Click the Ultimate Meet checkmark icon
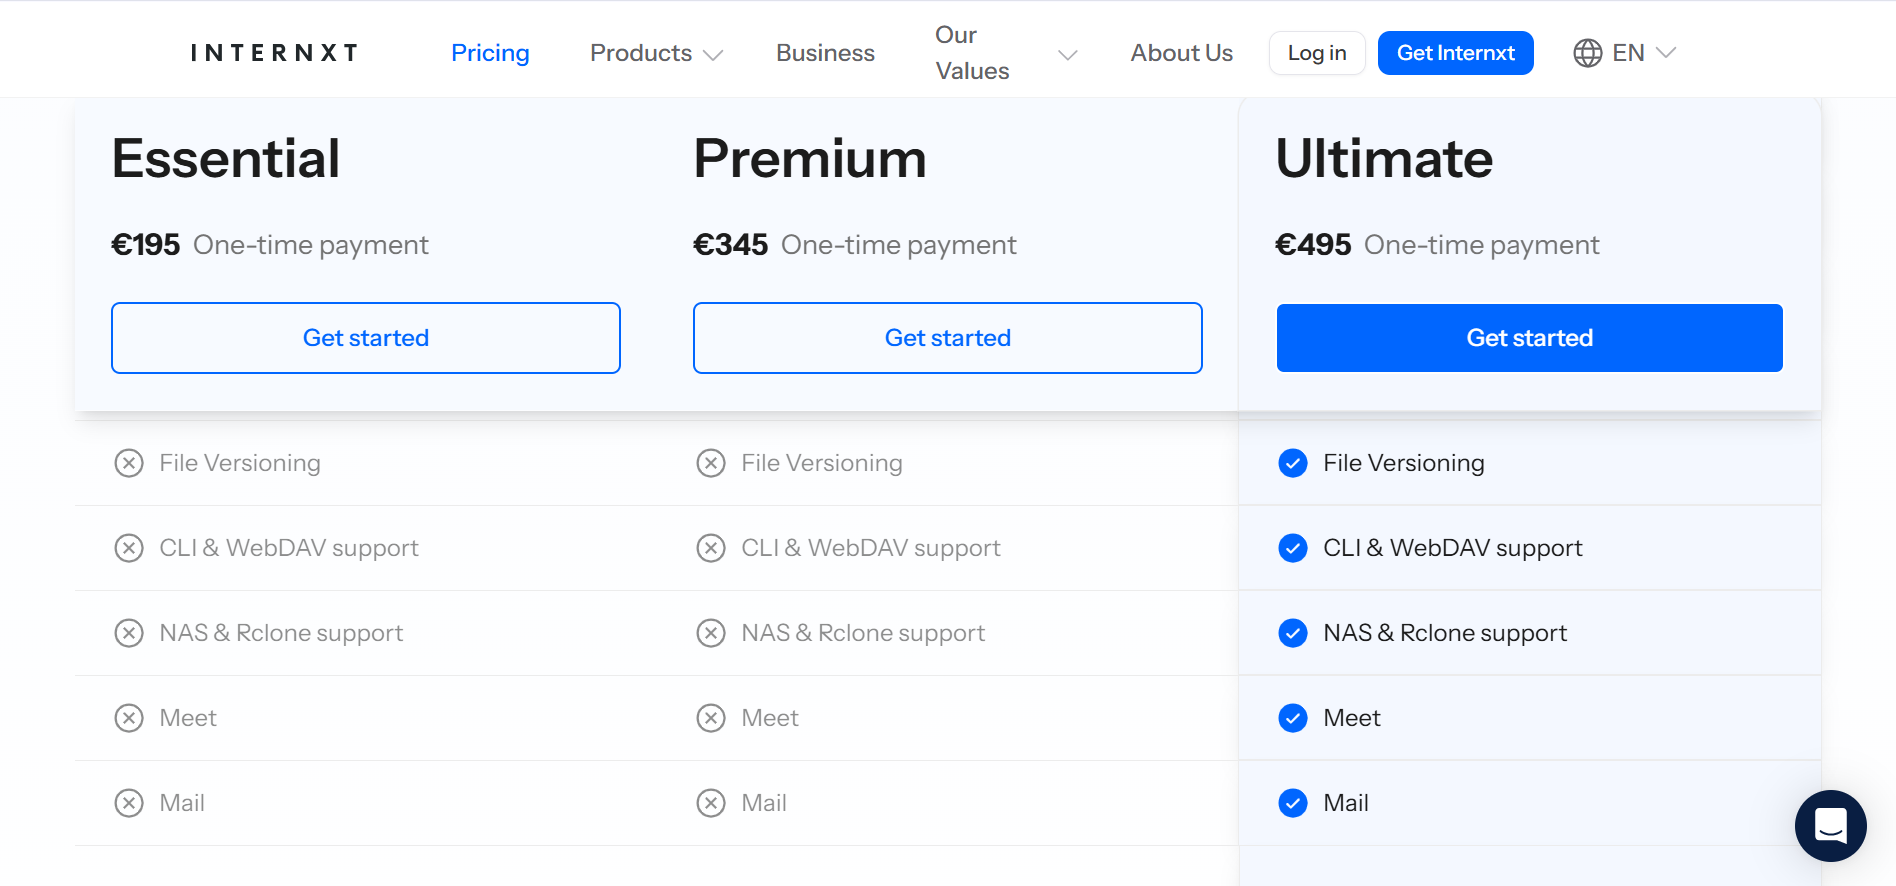Image resolution: width=1896 pixels, height=886 pixels. [1293, 718]
